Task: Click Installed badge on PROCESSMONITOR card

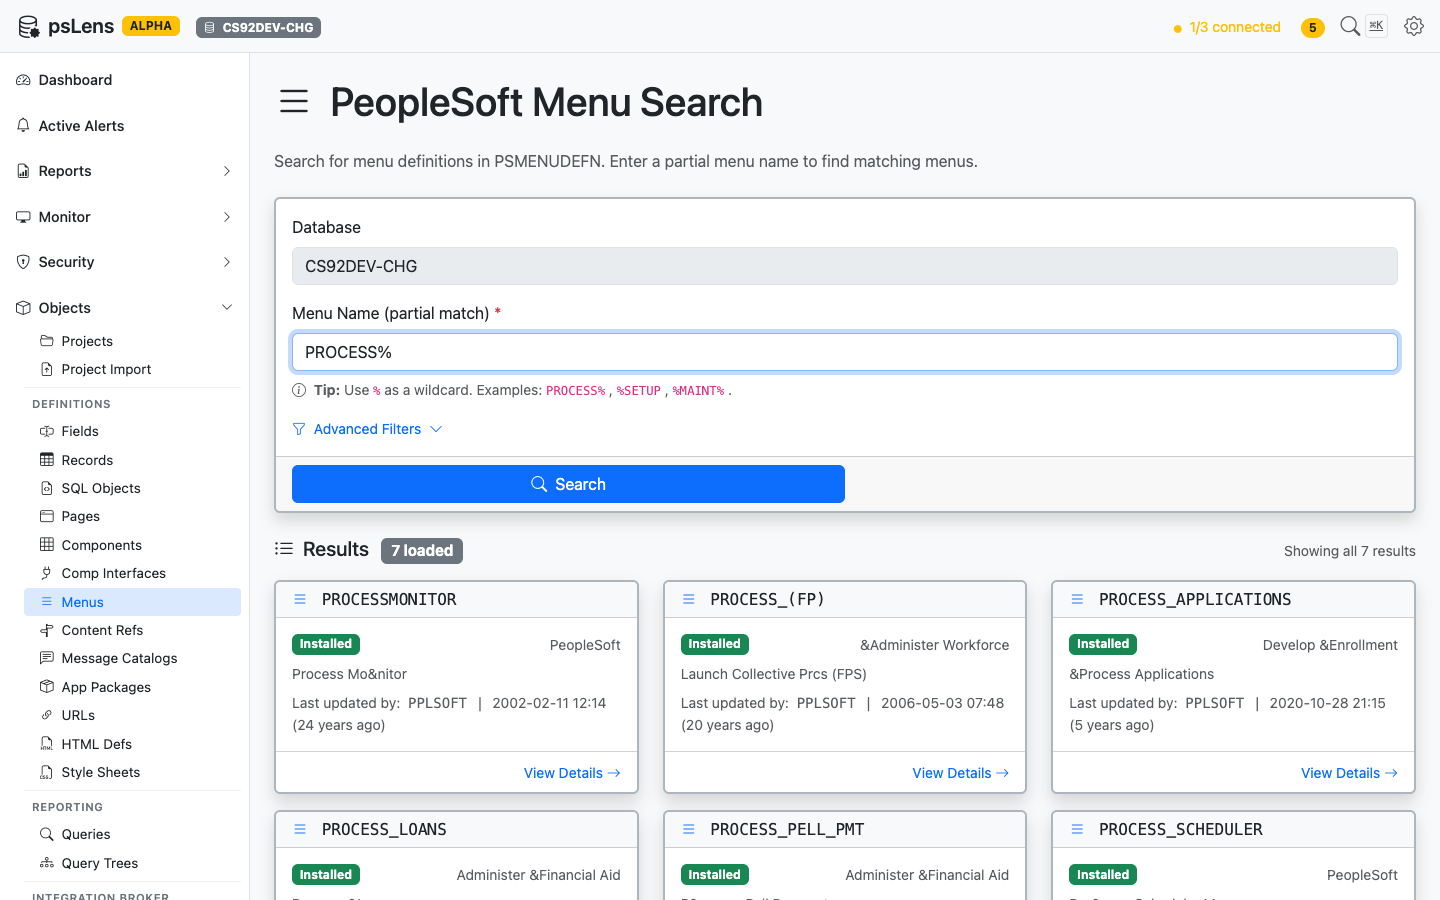Action: (x=326, y=645)
